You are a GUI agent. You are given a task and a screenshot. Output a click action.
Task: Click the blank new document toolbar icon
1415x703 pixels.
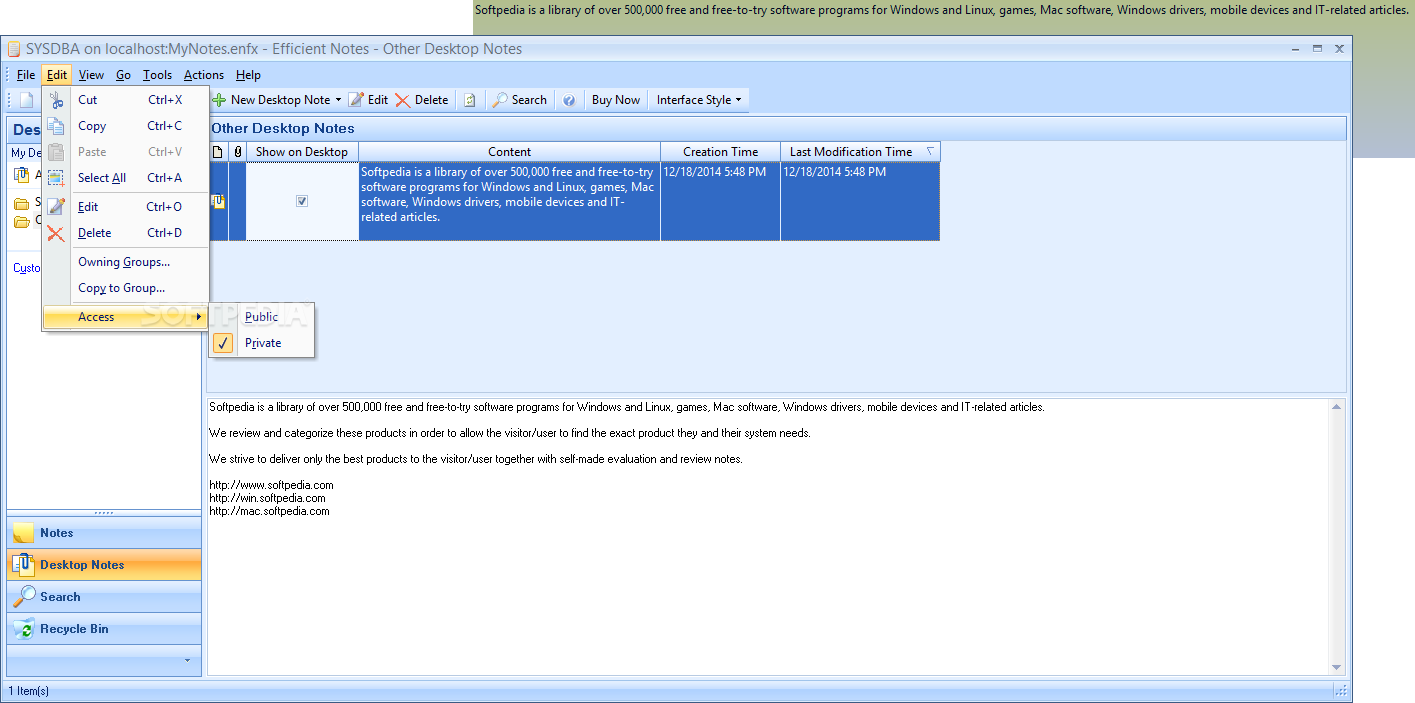click(x=27, y=100)
